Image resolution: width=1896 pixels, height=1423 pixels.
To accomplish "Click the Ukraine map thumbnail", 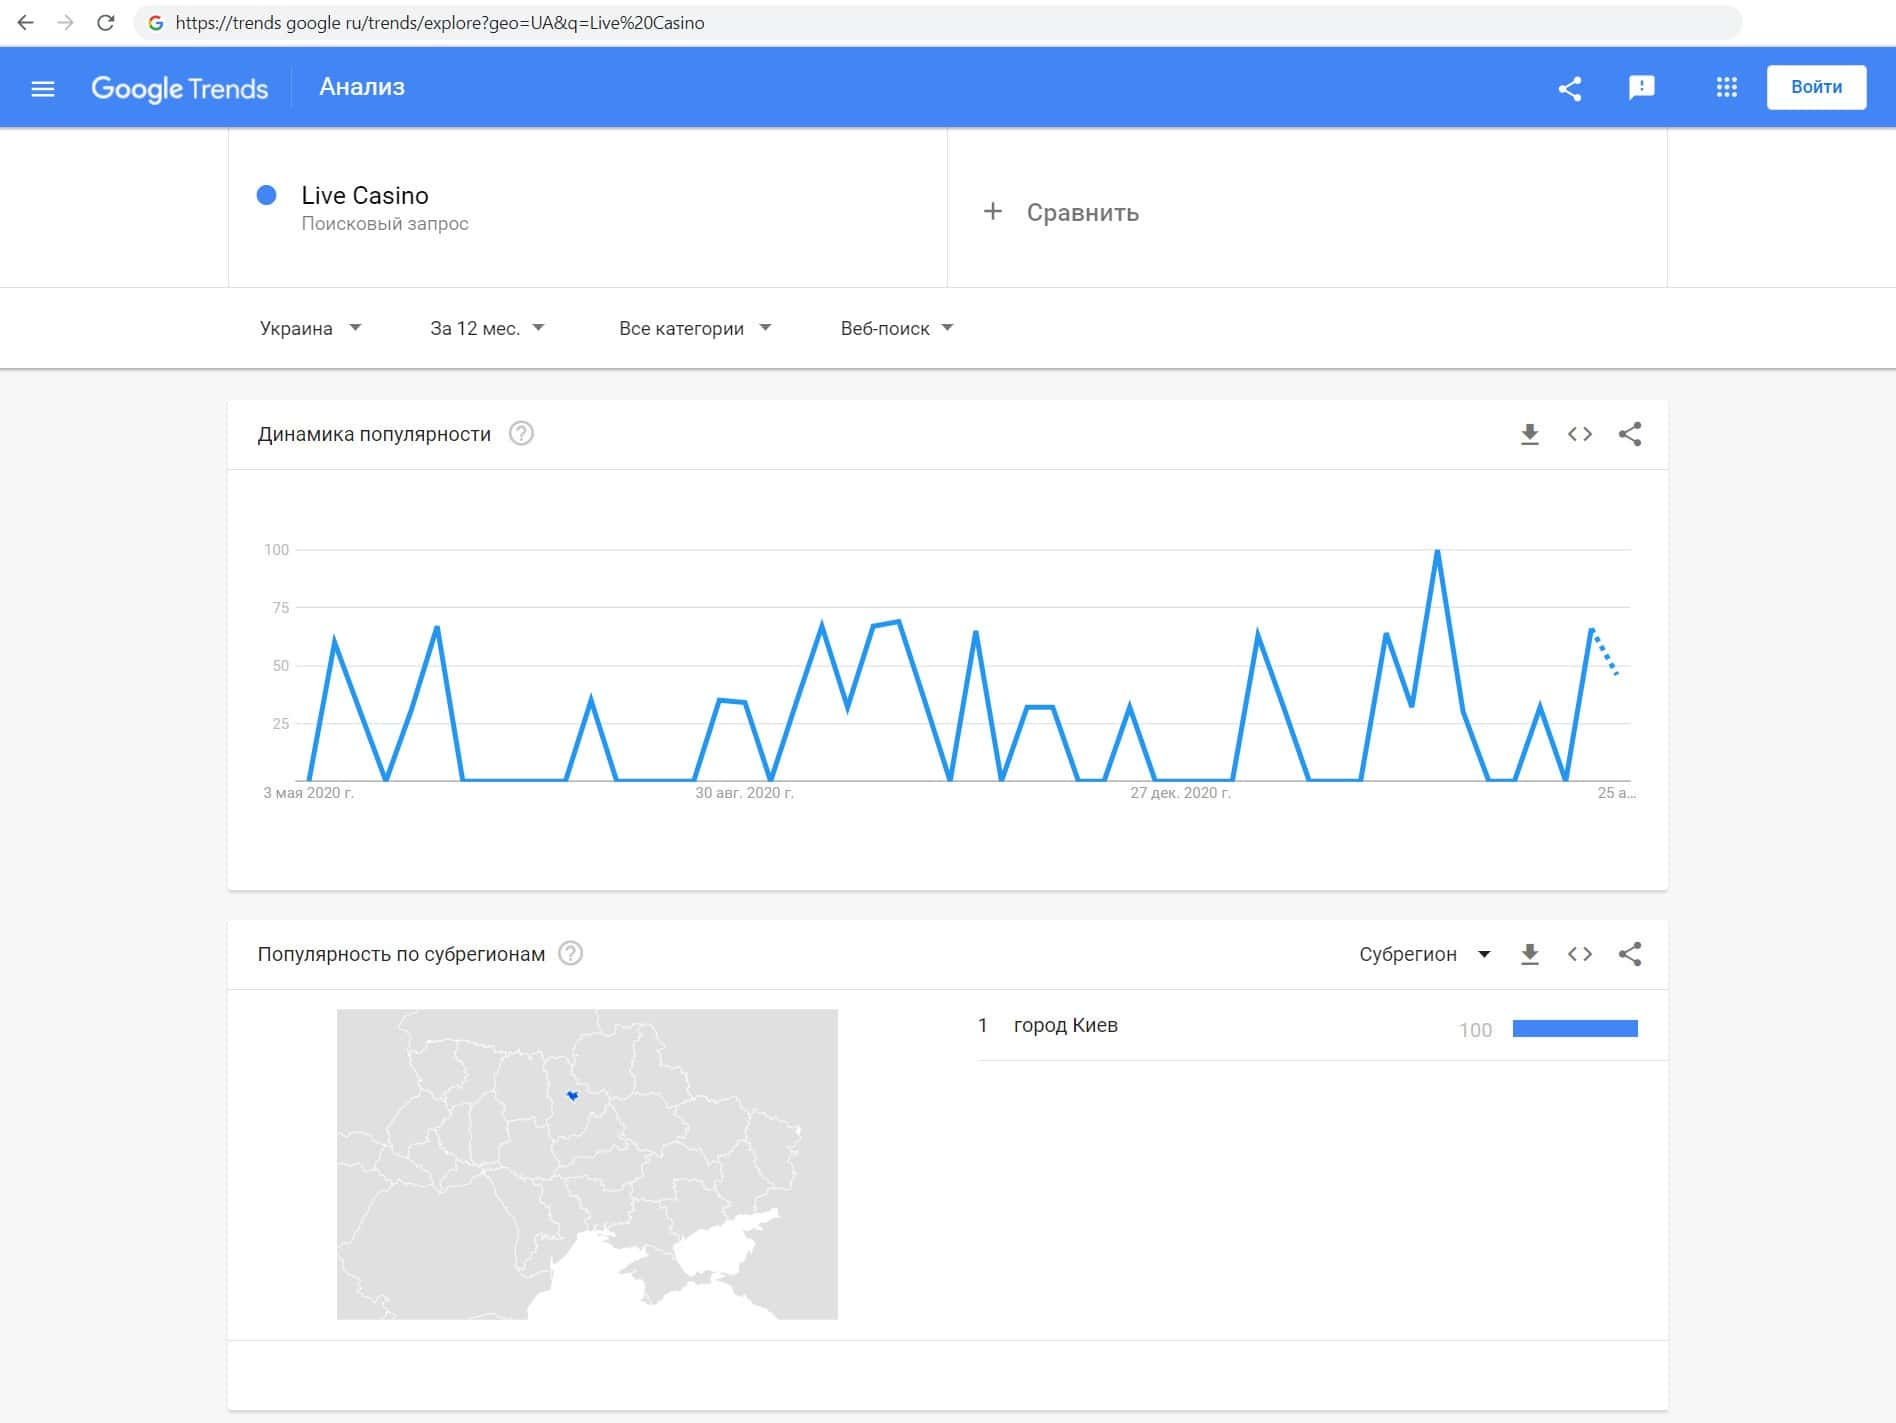I will click(x=587, y=1164).
